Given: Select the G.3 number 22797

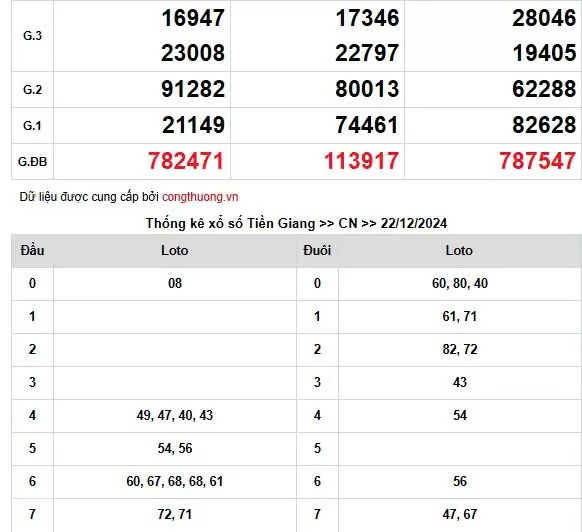Looking at the screenshot, I should pos(367,53).
